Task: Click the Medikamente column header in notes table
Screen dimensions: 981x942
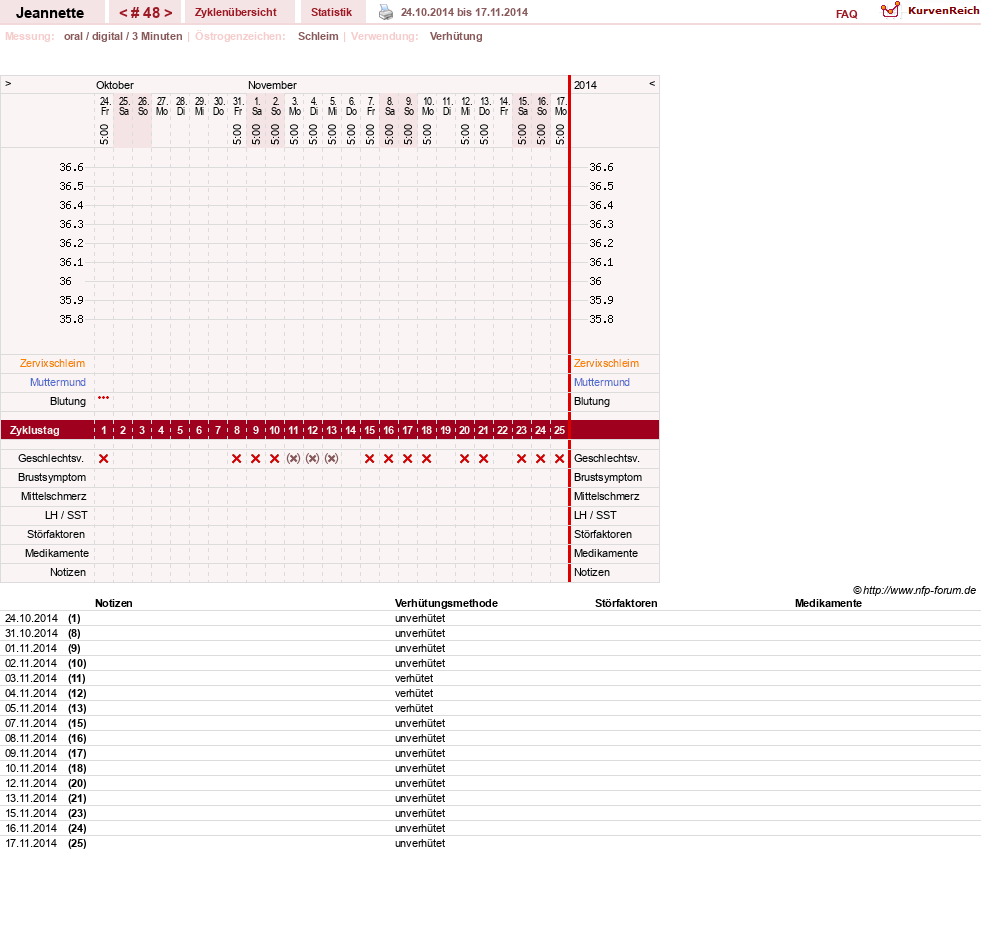Action: [828, 603]
